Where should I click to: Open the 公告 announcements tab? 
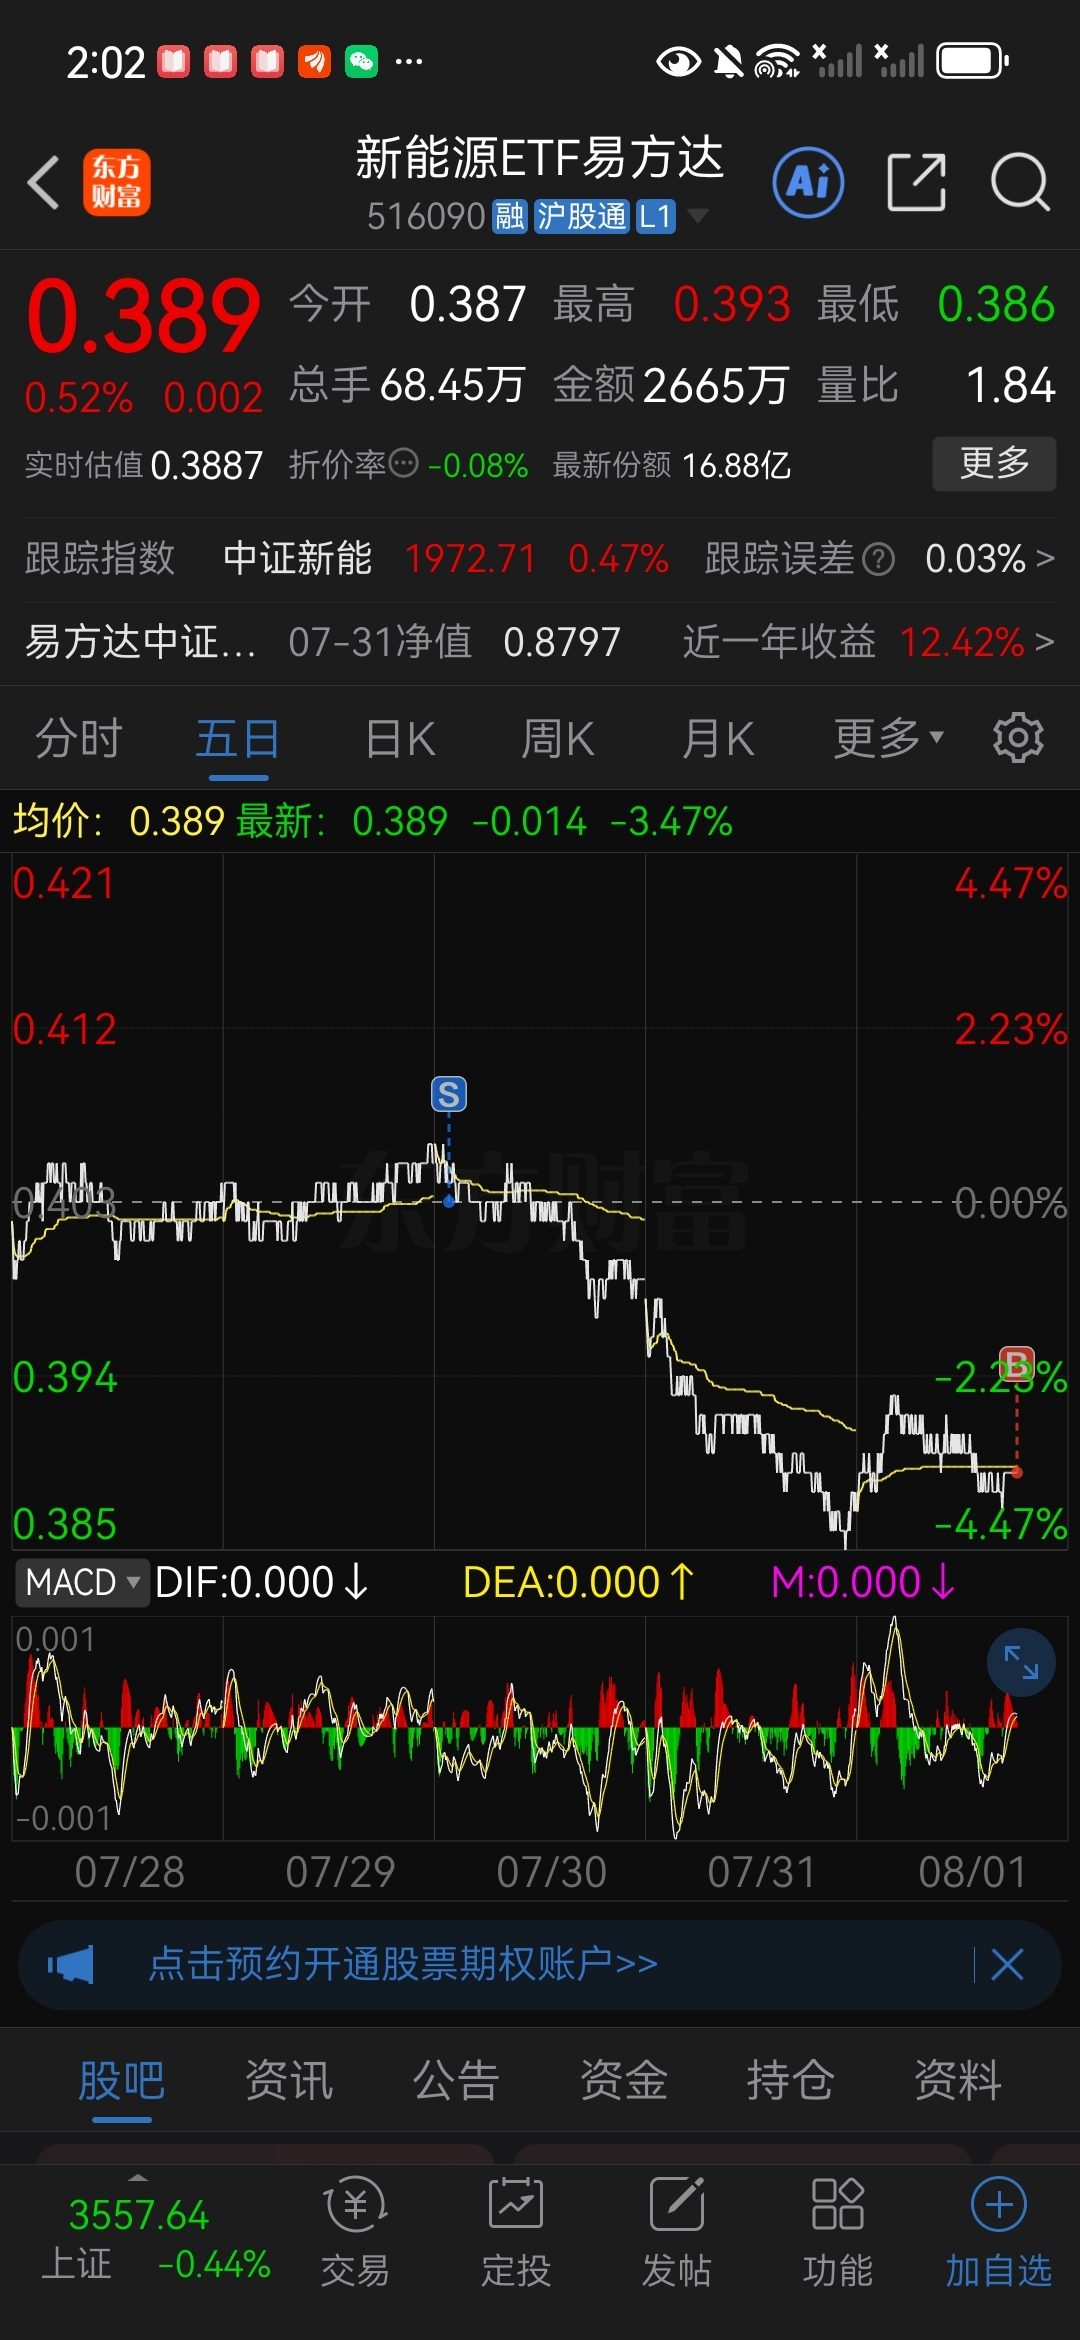click(x=456, y=2080)
